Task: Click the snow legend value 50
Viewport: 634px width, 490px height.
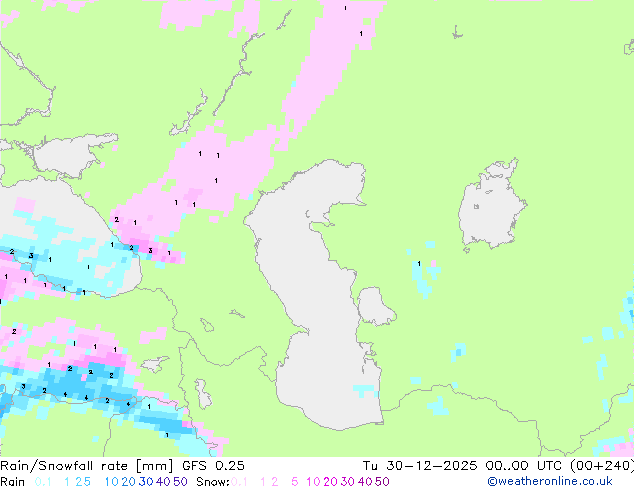Action: pyautogui.click(x=383, y=482)
